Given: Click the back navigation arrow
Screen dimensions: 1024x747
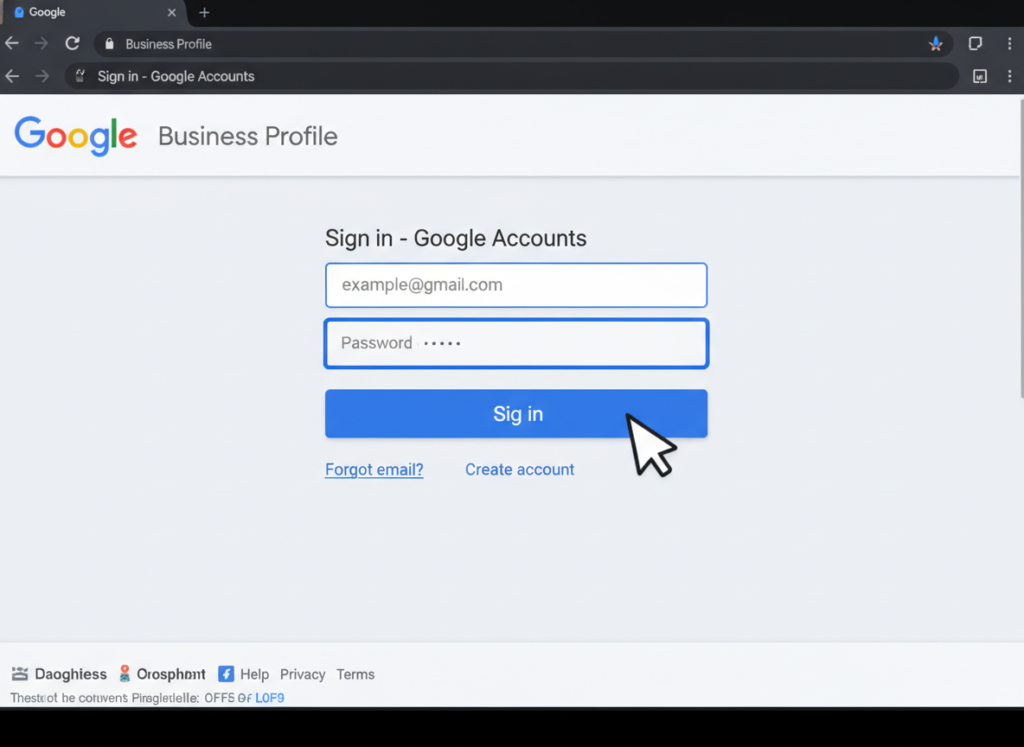Looking at the screenshot, I should pyautogui.click(x=11, y=44).
